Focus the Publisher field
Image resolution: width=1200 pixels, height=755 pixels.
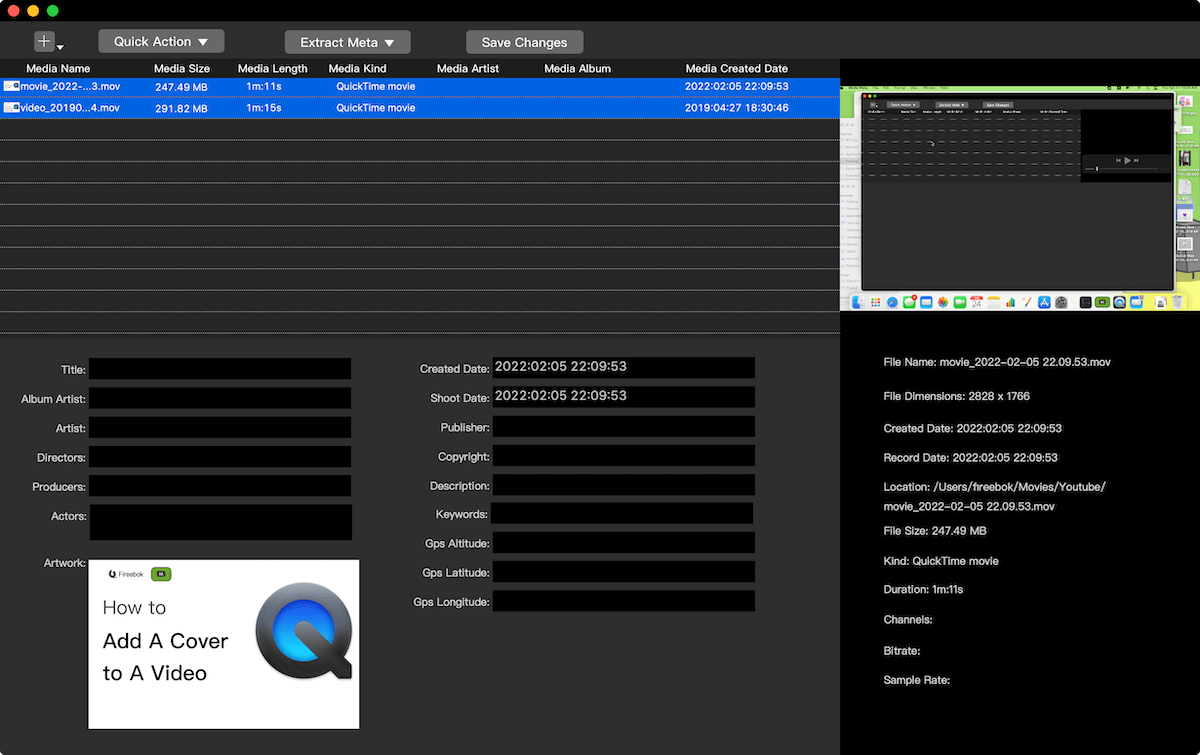(x=624, y=426)
